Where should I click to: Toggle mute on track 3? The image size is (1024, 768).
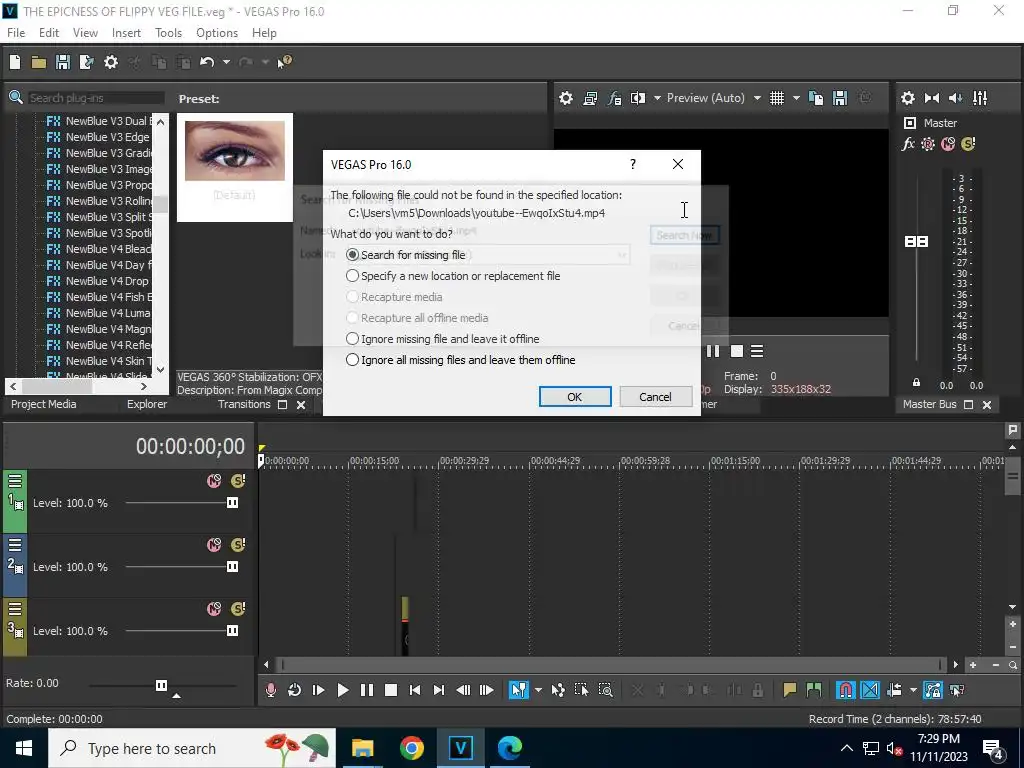coord(214,609)
